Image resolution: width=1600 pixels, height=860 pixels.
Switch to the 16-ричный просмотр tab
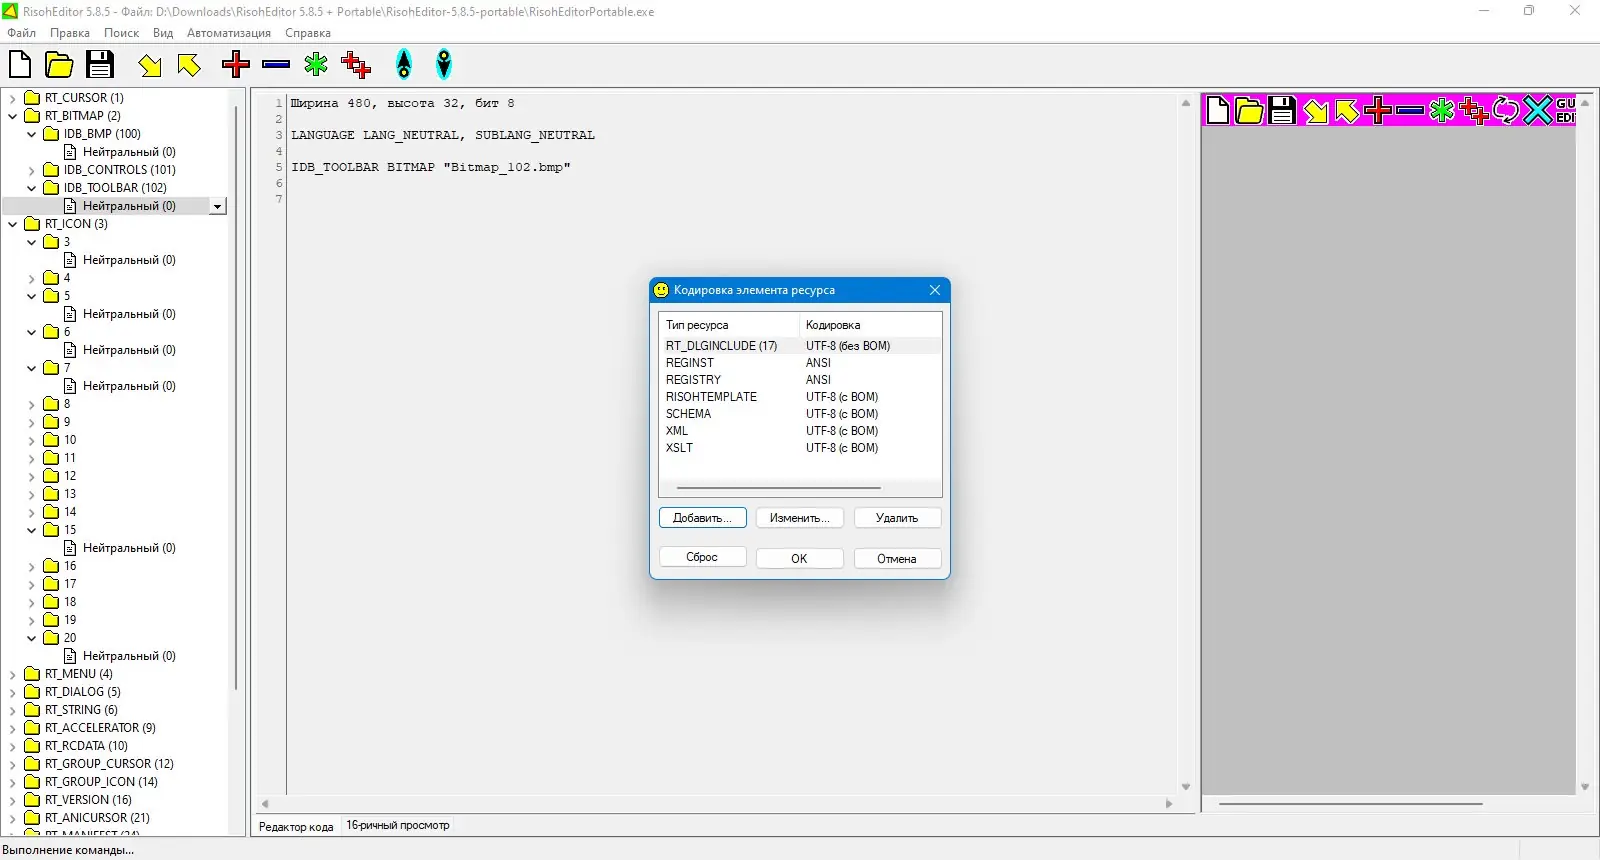398,825
